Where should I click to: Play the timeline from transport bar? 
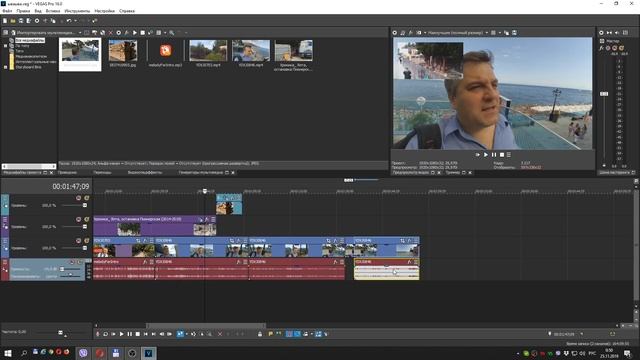[122, 334]
